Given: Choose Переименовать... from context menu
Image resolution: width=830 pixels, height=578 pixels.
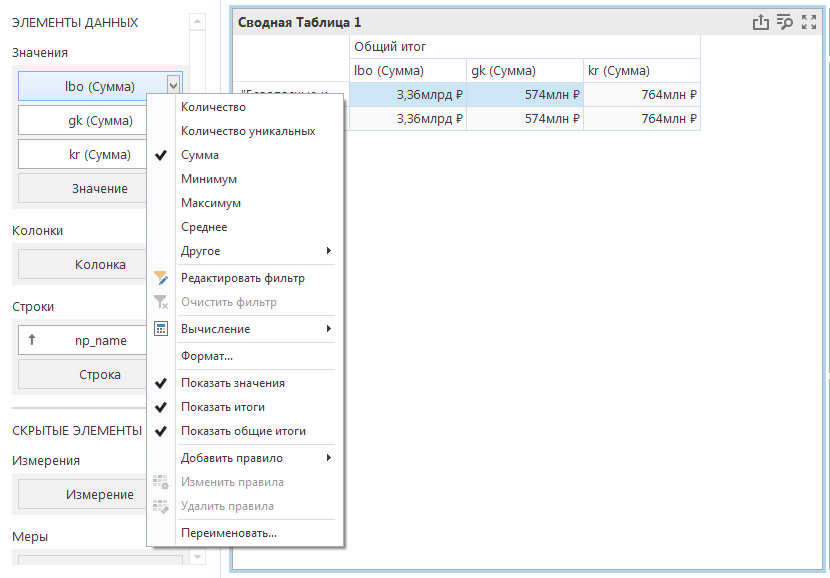Looking at the screenshot, I should click(228, 533).
